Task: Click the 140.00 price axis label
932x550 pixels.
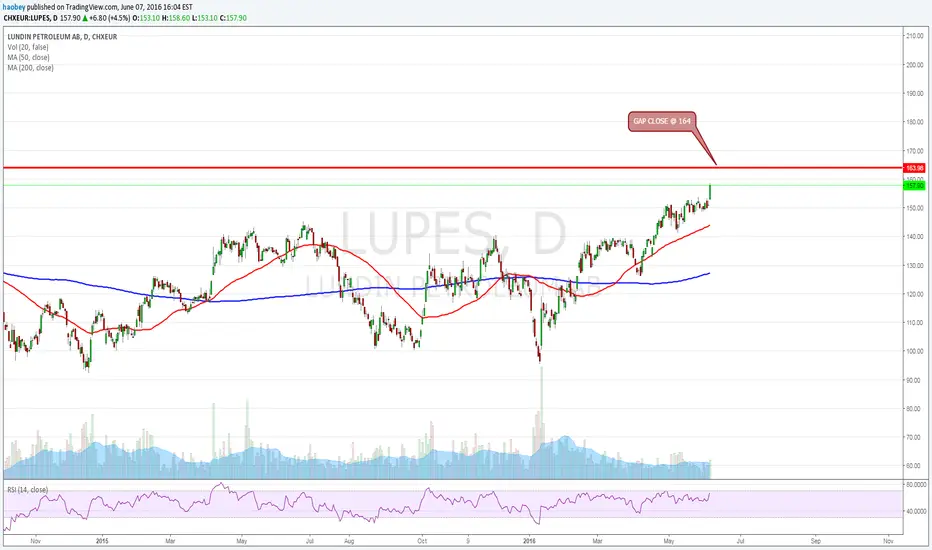Action: click(x=915, y=237)
